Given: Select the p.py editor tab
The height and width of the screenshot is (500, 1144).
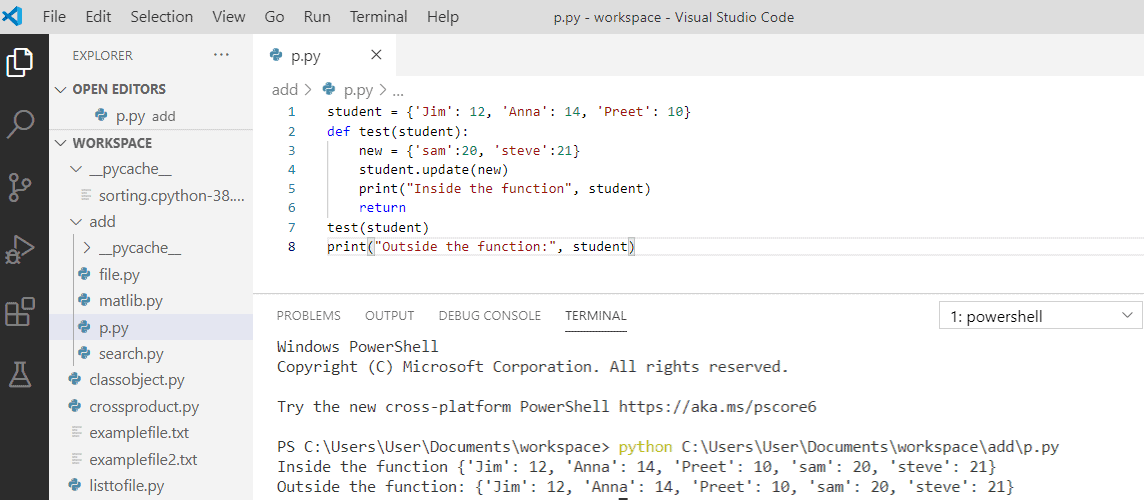Looking at the screenshot, I should click(x=325, y=55).
